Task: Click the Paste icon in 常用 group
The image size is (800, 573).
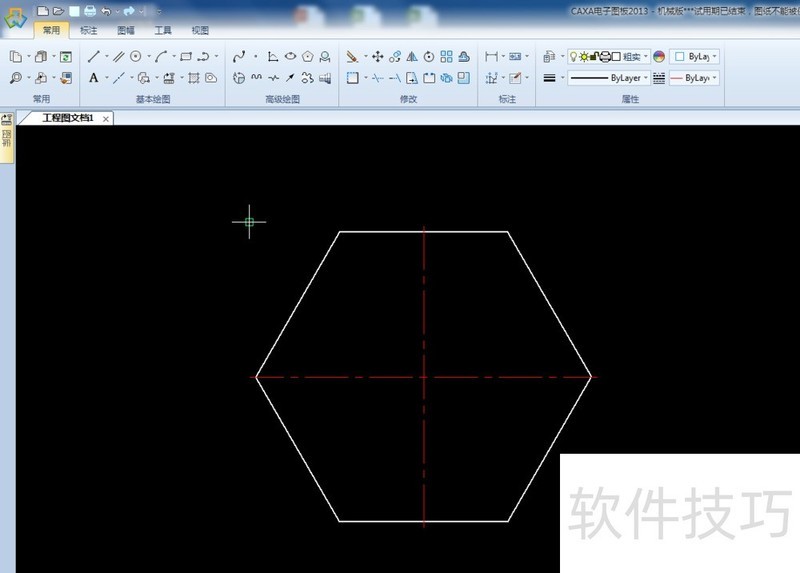Action: tap(41, 57)
